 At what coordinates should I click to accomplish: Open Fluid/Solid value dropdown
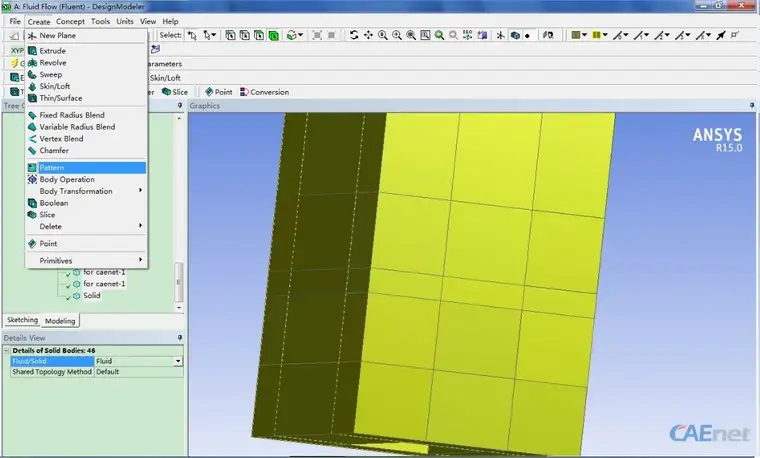point(178,361)
